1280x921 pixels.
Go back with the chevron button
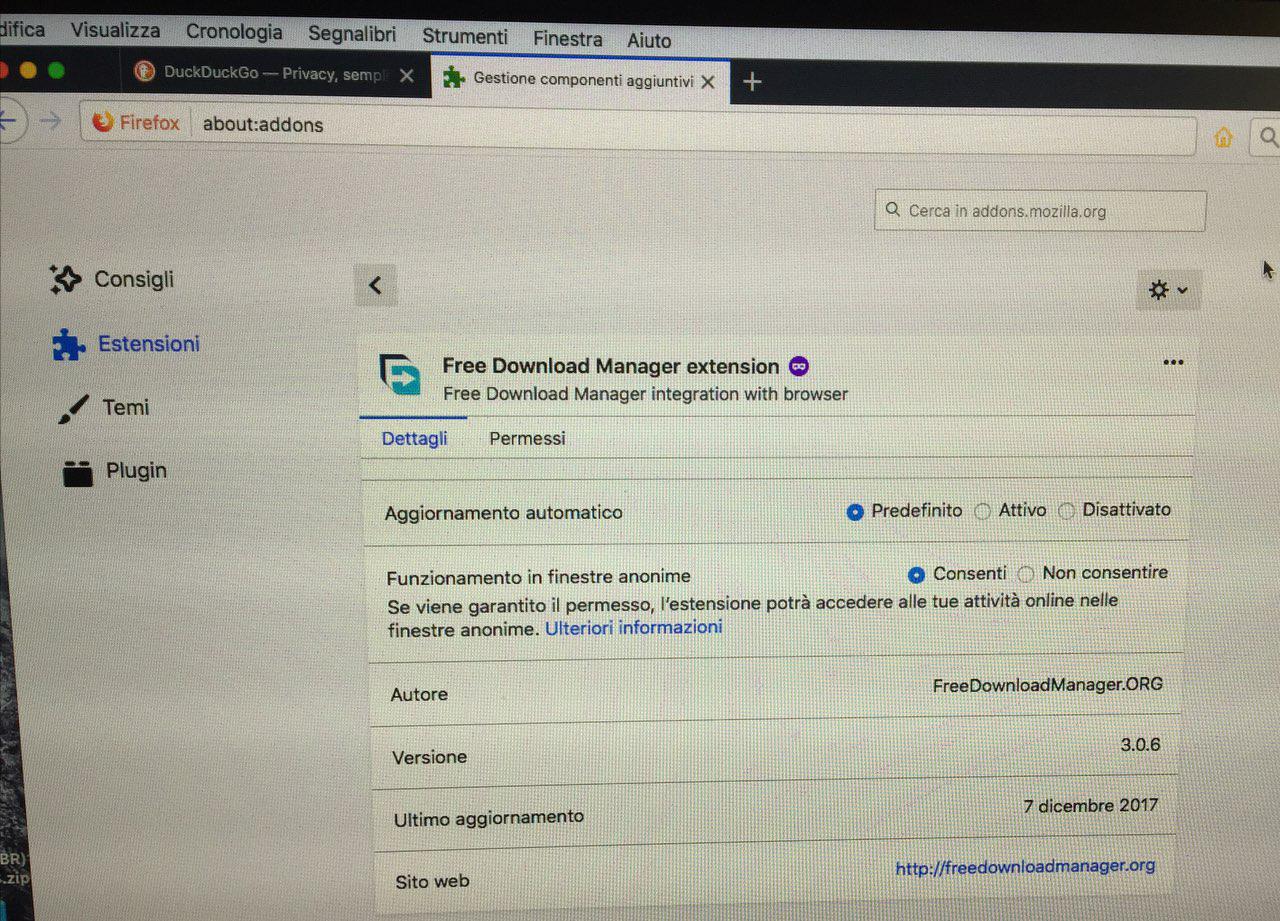click(376, 286)
